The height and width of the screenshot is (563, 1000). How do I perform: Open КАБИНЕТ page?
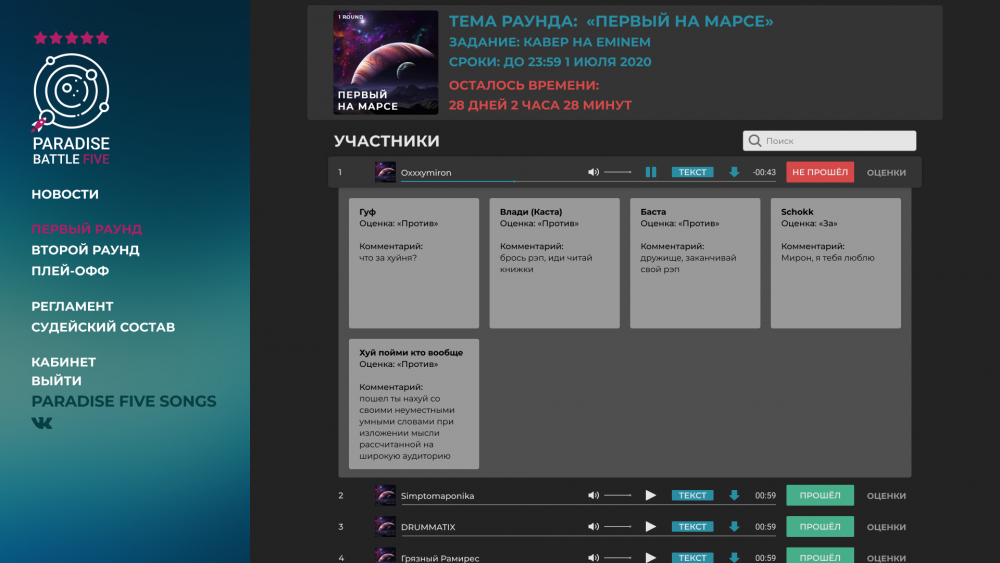click(64, 362)
